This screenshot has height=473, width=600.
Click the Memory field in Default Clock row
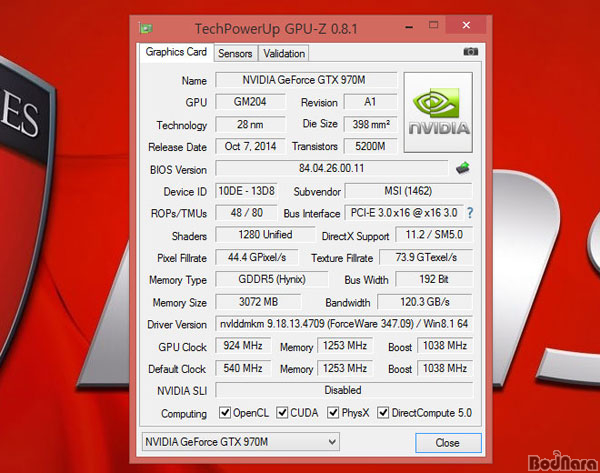click(345, 368)
